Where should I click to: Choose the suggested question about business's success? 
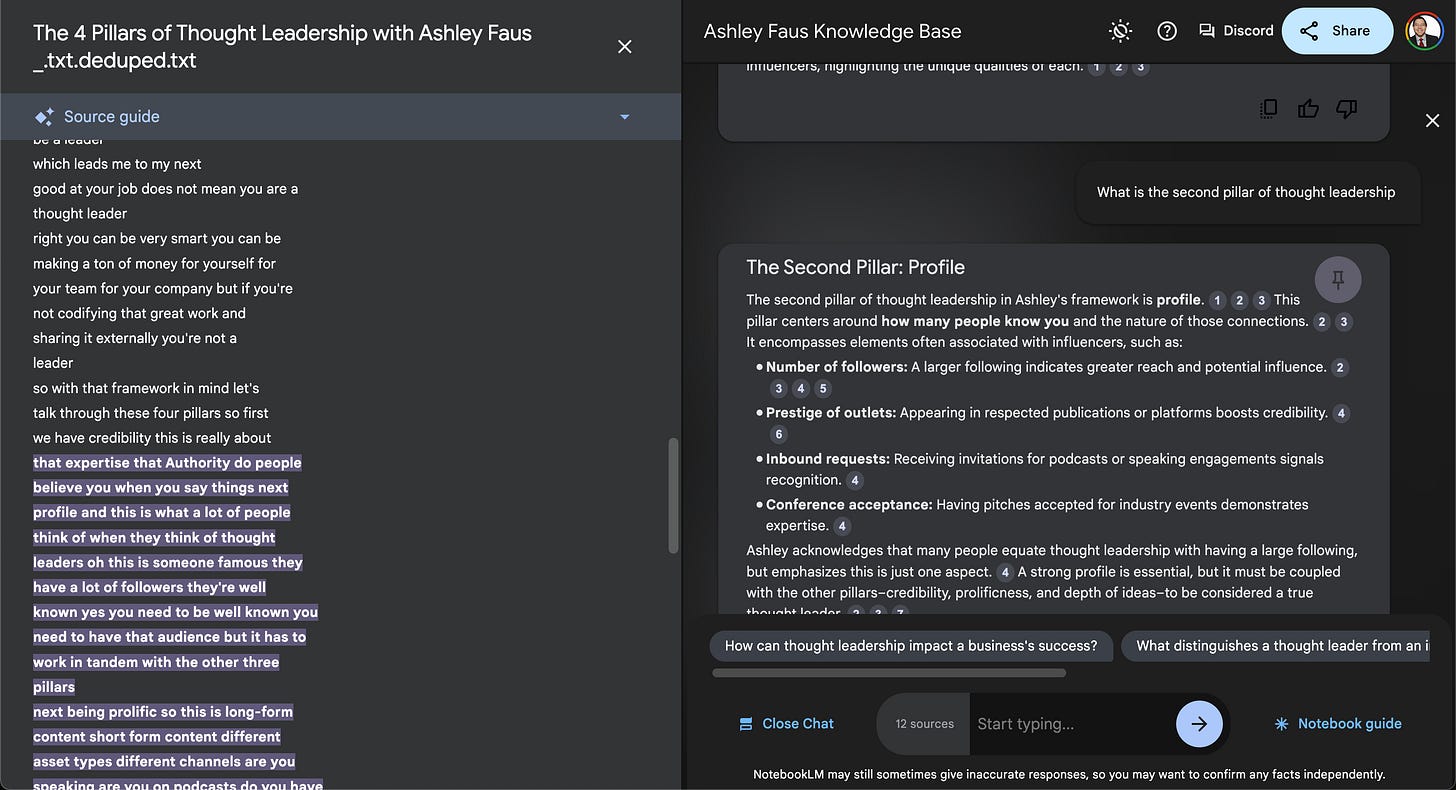(x=911, y=646)
